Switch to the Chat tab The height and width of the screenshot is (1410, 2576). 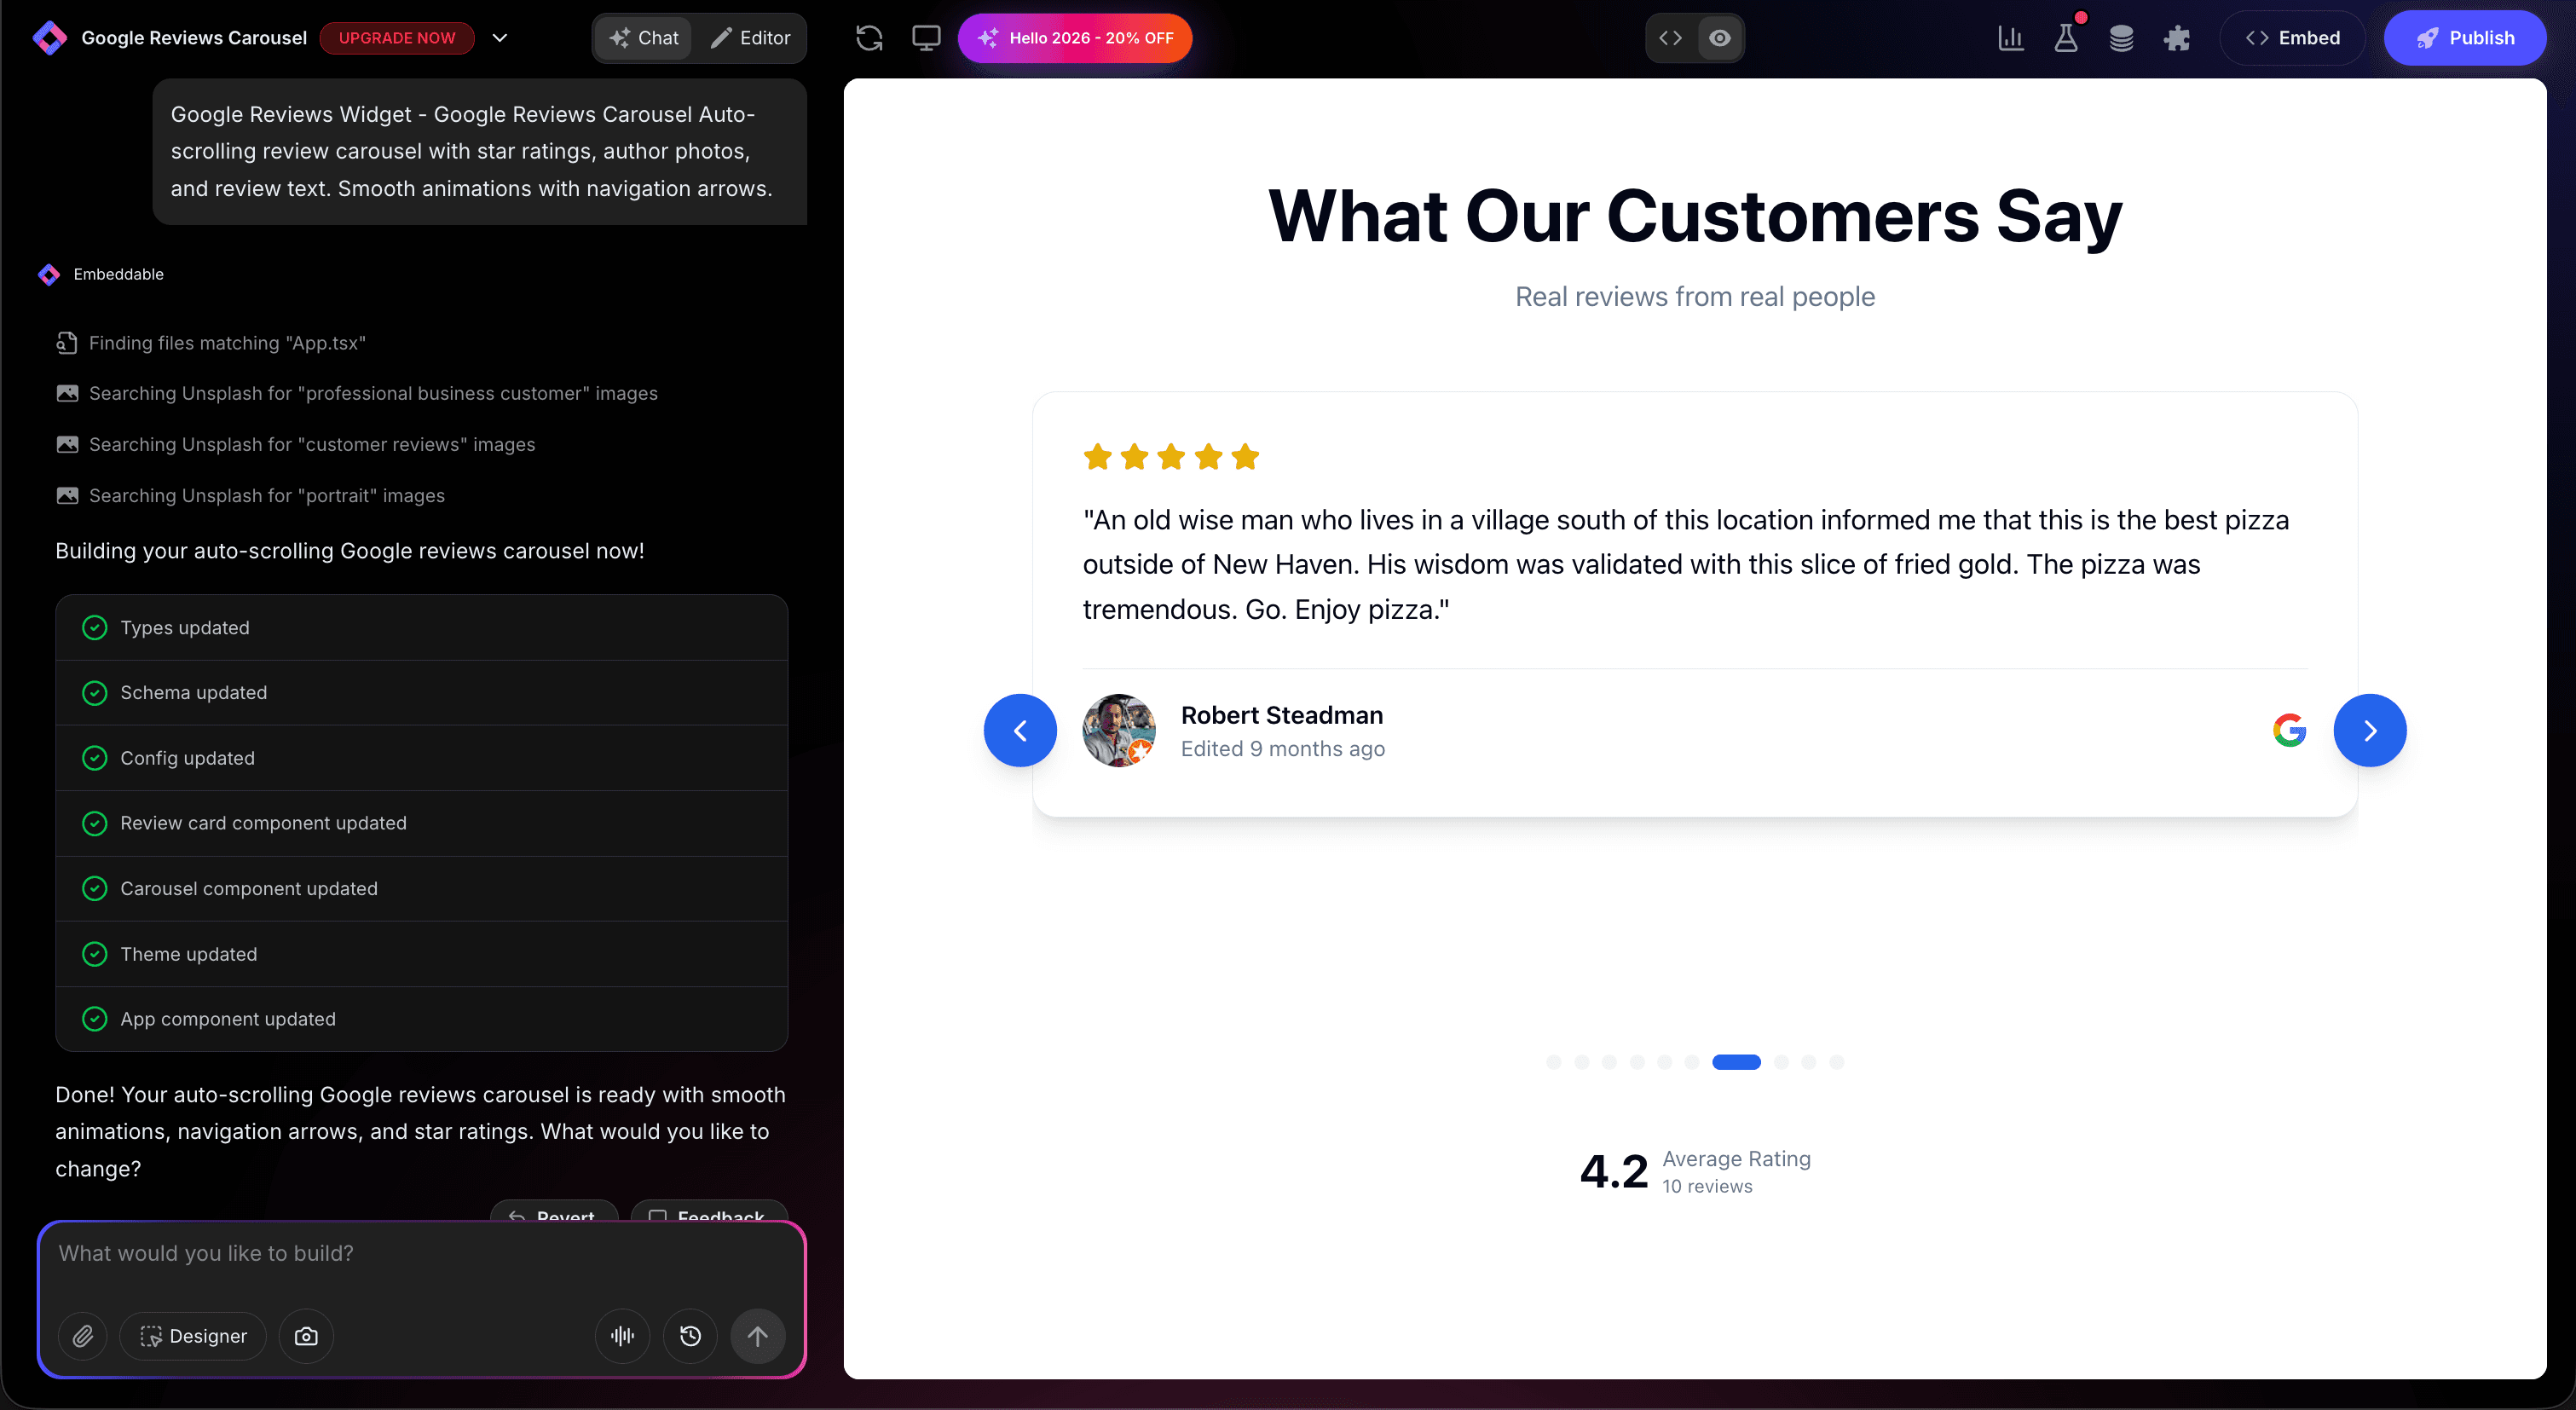point(643,37)
